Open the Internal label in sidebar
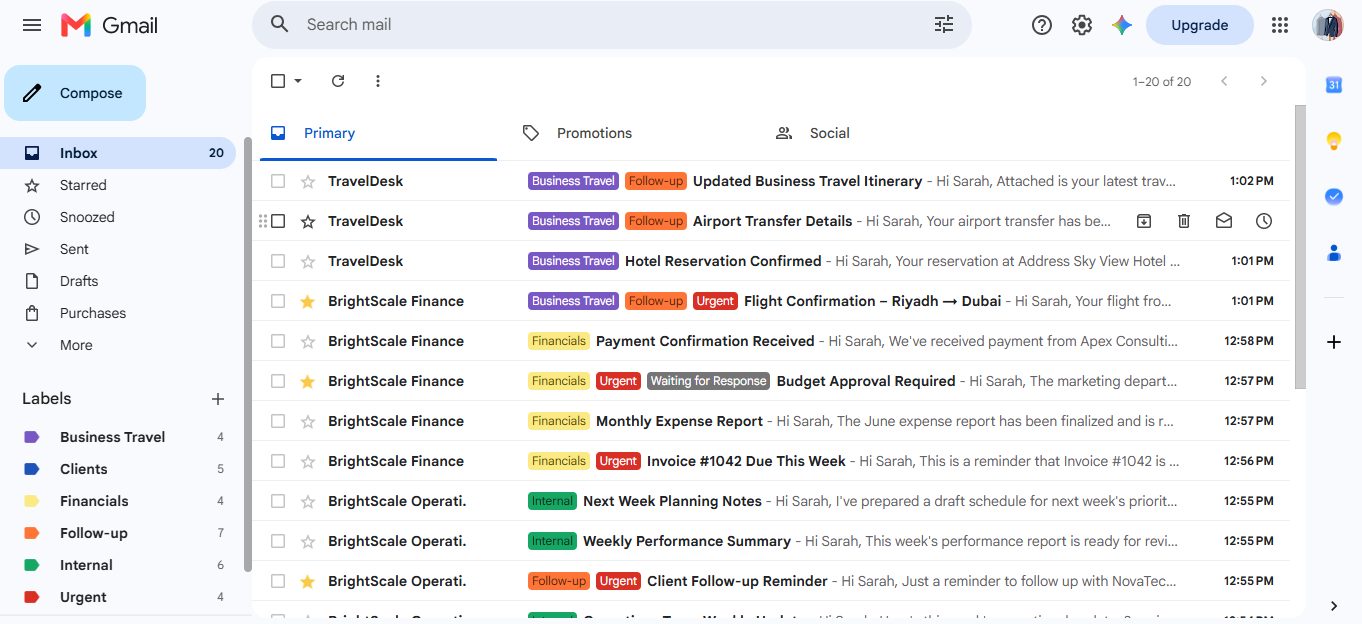 tap(118, 565)
